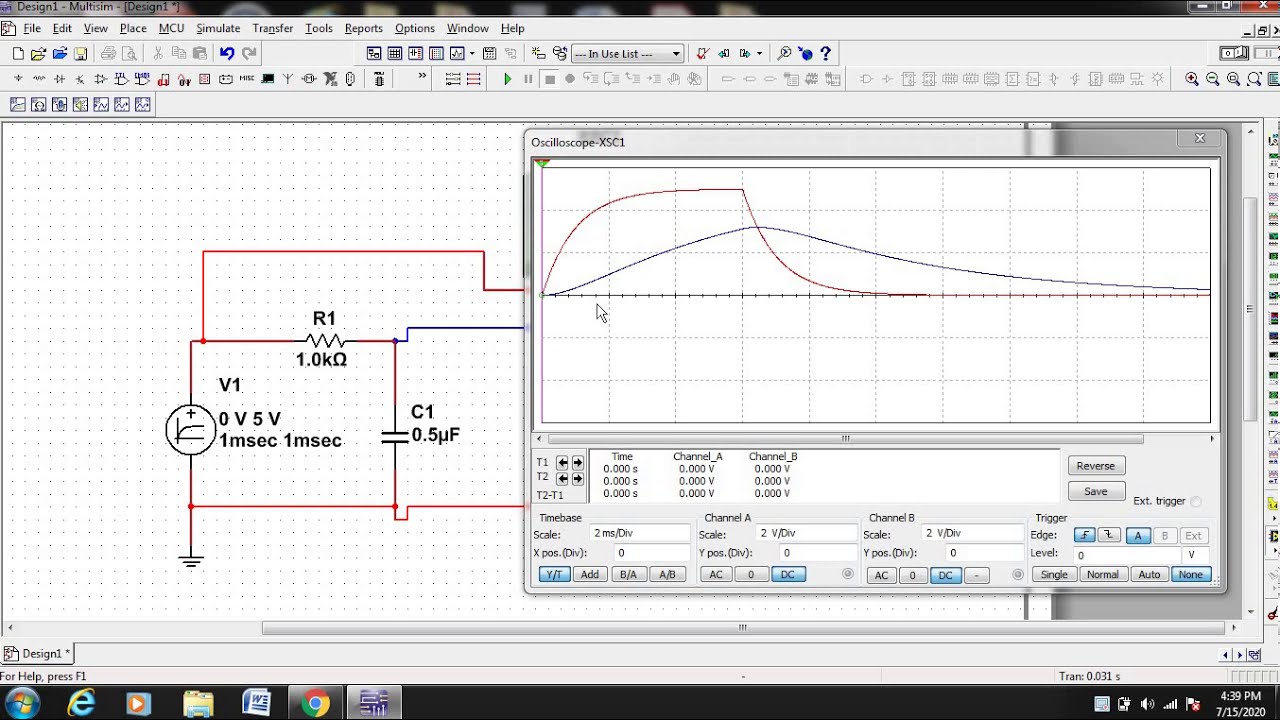Click first instrument icon in bottom toolbar
Viewport: 1280px width, 720px height.
[18, 105]
